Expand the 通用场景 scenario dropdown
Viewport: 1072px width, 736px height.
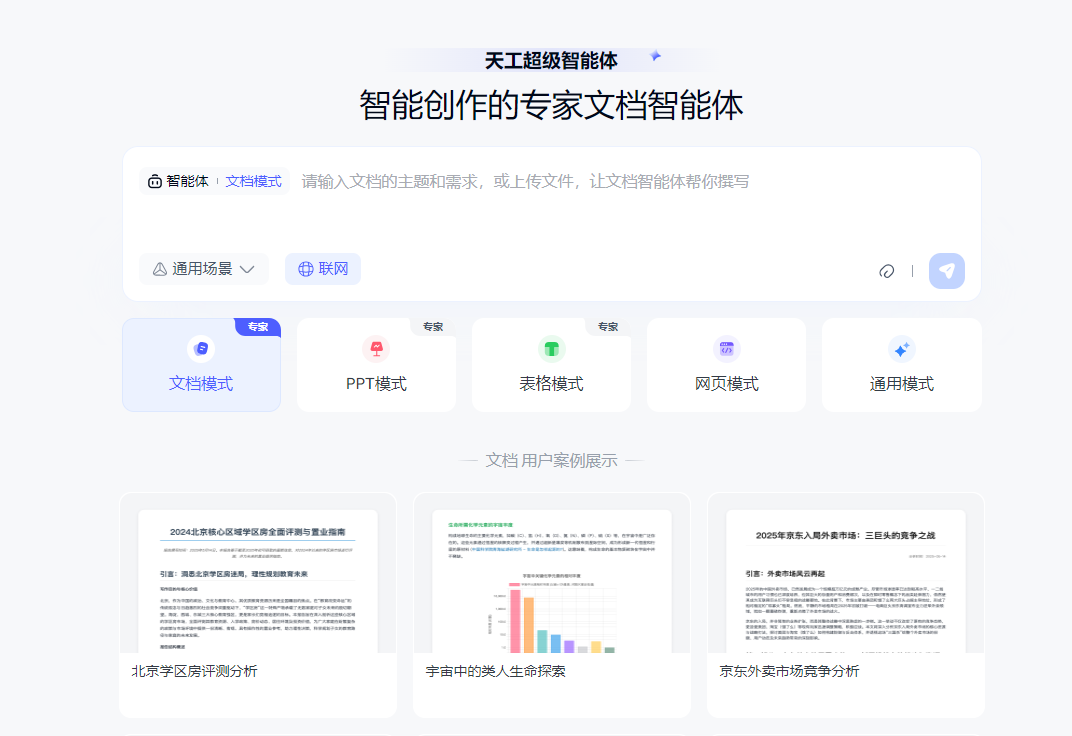coord(203,268)
